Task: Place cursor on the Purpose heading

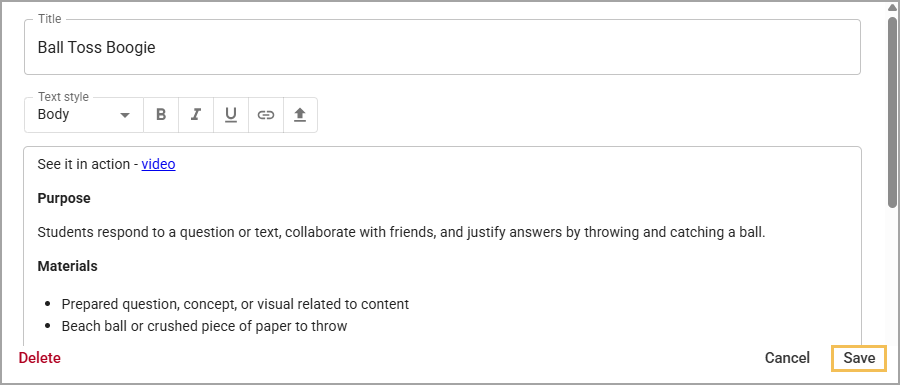Action: (64, 199)
